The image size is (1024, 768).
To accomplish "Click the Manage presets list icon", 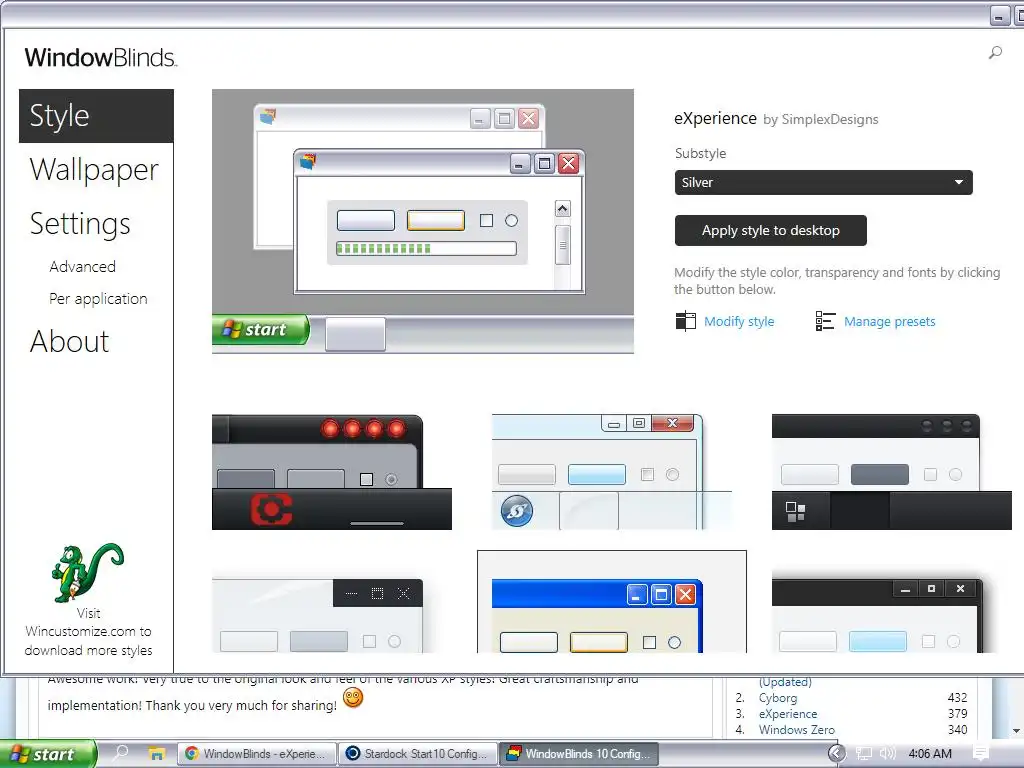I will 825,321.
